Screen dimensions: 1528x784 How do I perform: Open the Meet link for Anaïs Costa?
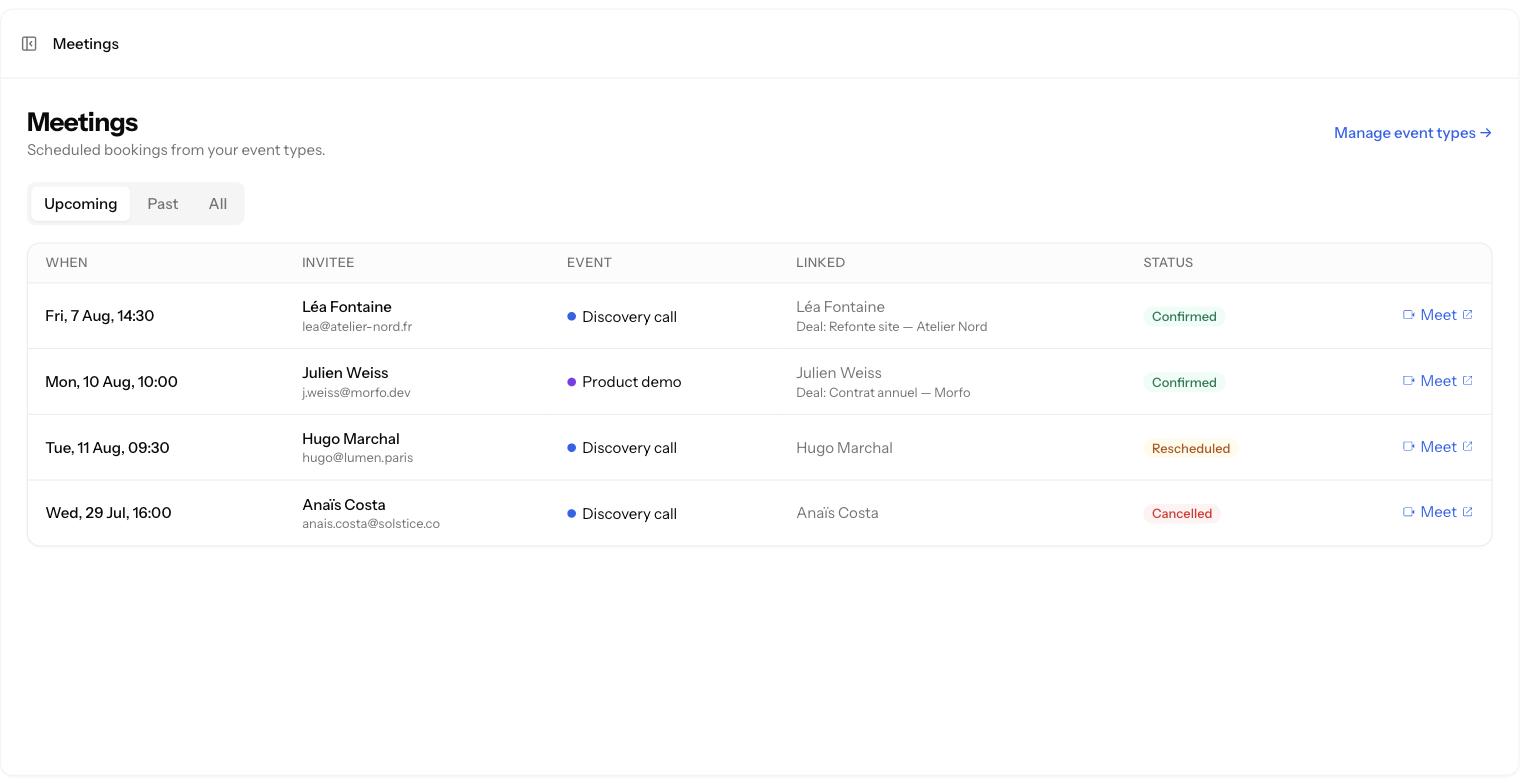click(1438, 512)
